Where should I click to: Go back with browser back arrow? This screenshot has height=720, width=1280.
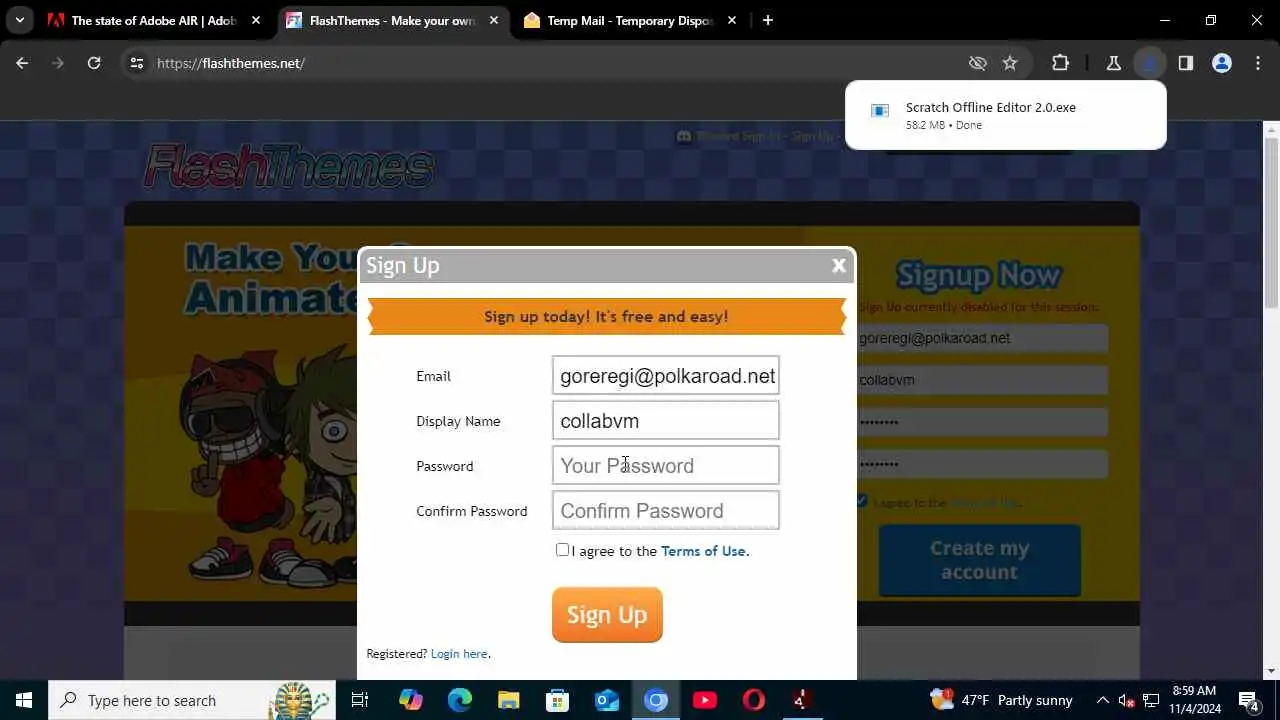pyautogui.click(x=22, y=63)
